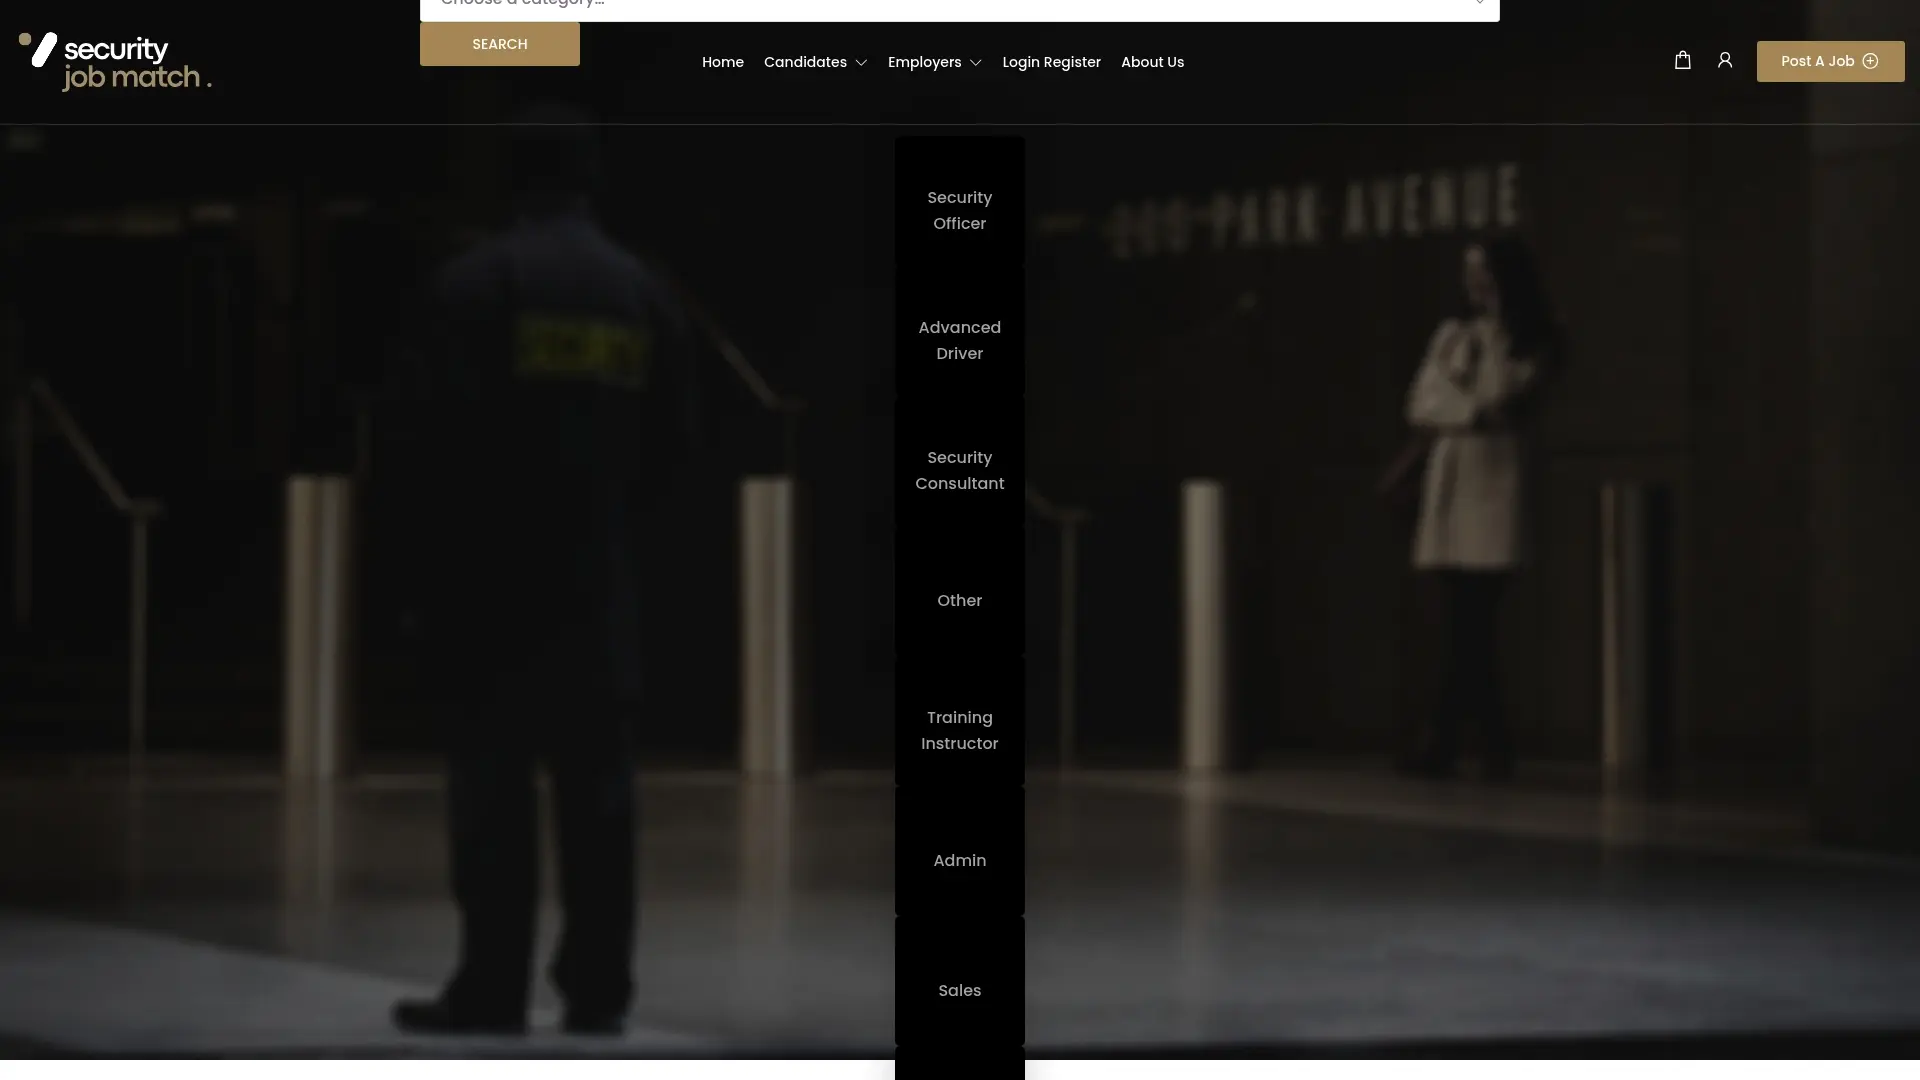
Task: Open the shopping cart icon
Action: point(1683,61)
